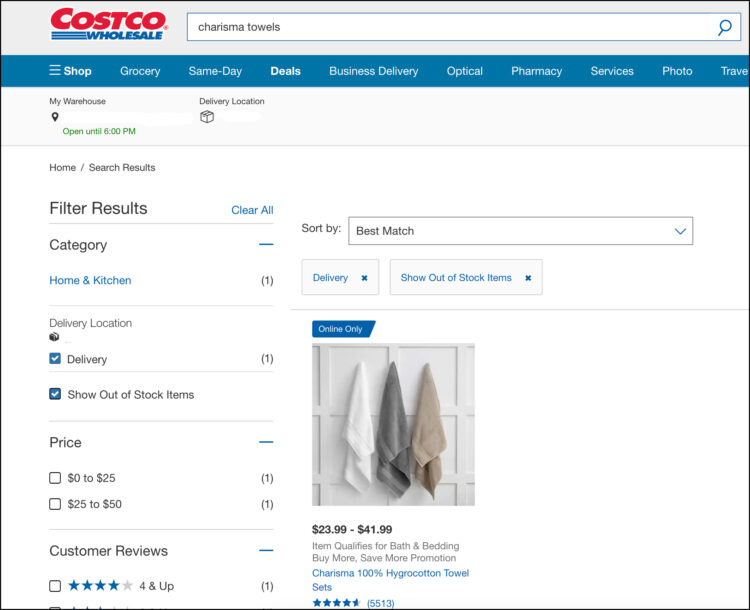Click the search magnifying glass icon
750x610 pixels.
point(724,27)
